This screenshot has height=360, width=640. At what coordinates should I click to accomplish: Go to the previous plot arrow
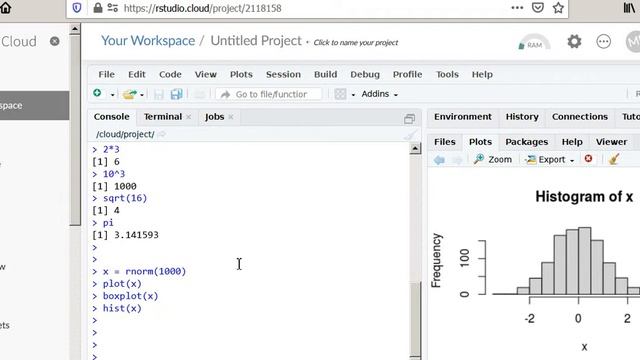(439, 160)
